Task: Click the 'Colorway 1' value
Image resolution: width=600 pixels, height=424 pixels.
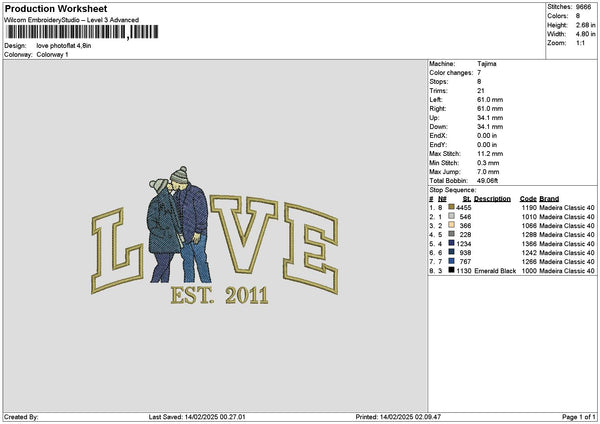Action: click(52, 55)
